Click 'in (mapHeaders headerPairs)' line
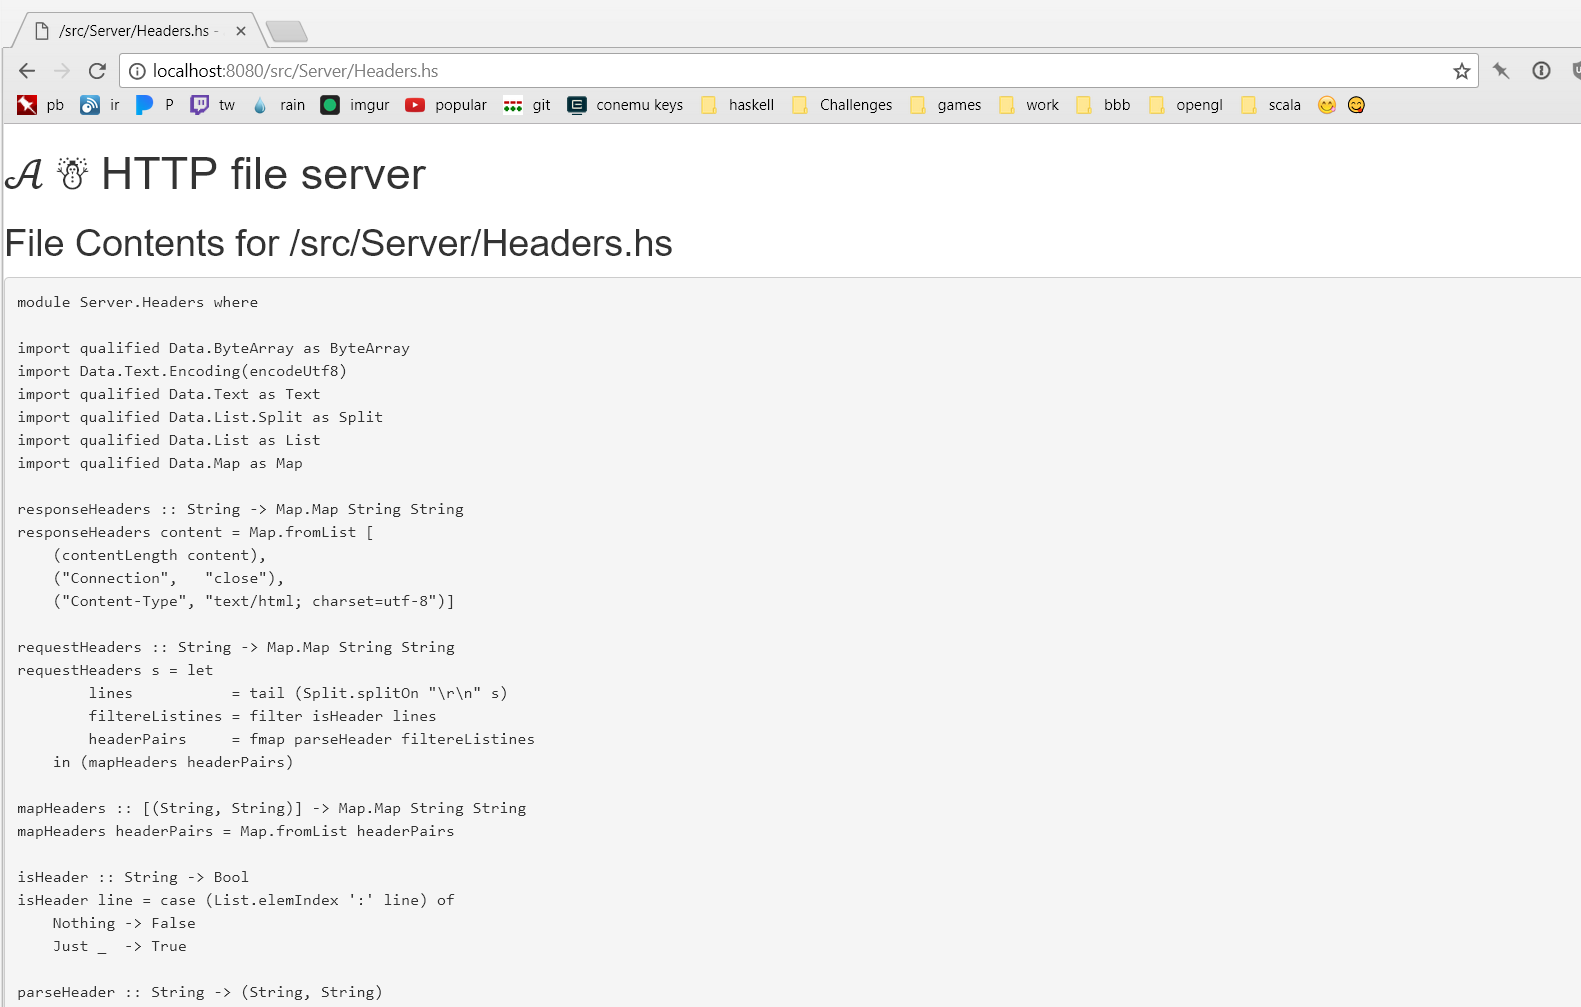 (173, 762)
